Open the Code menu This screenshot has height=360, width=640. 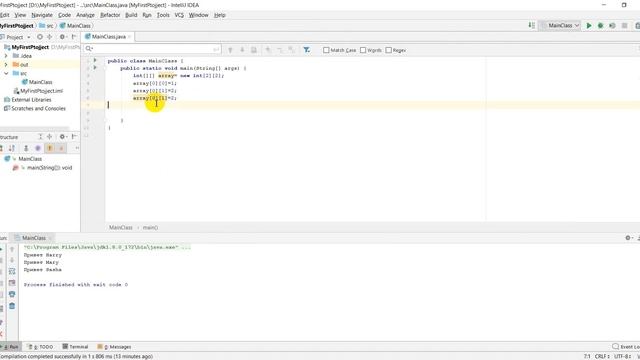64,15
